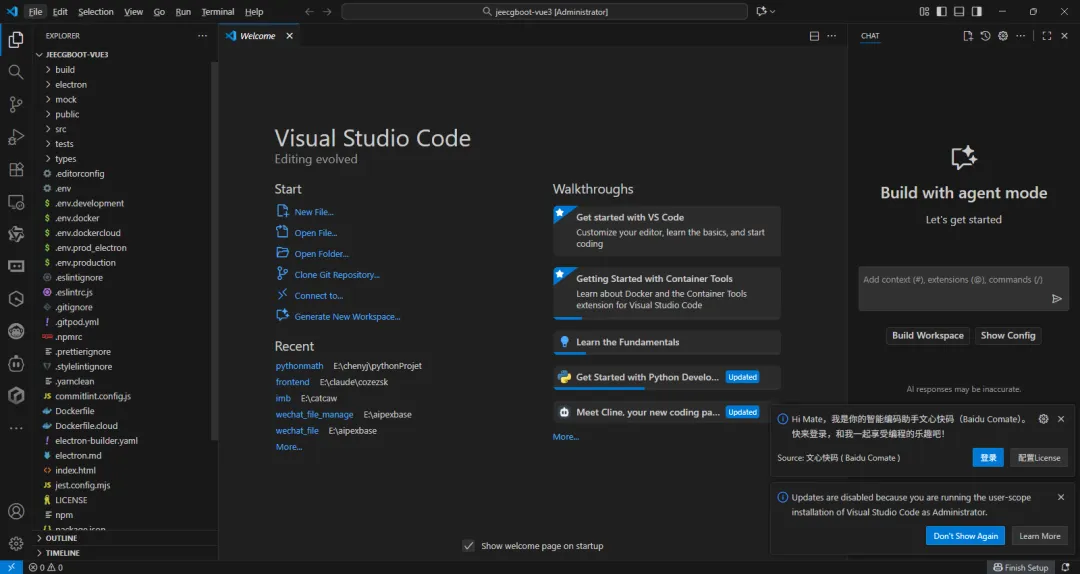
Task: Expand the src folder
Action: pos(61,129)
